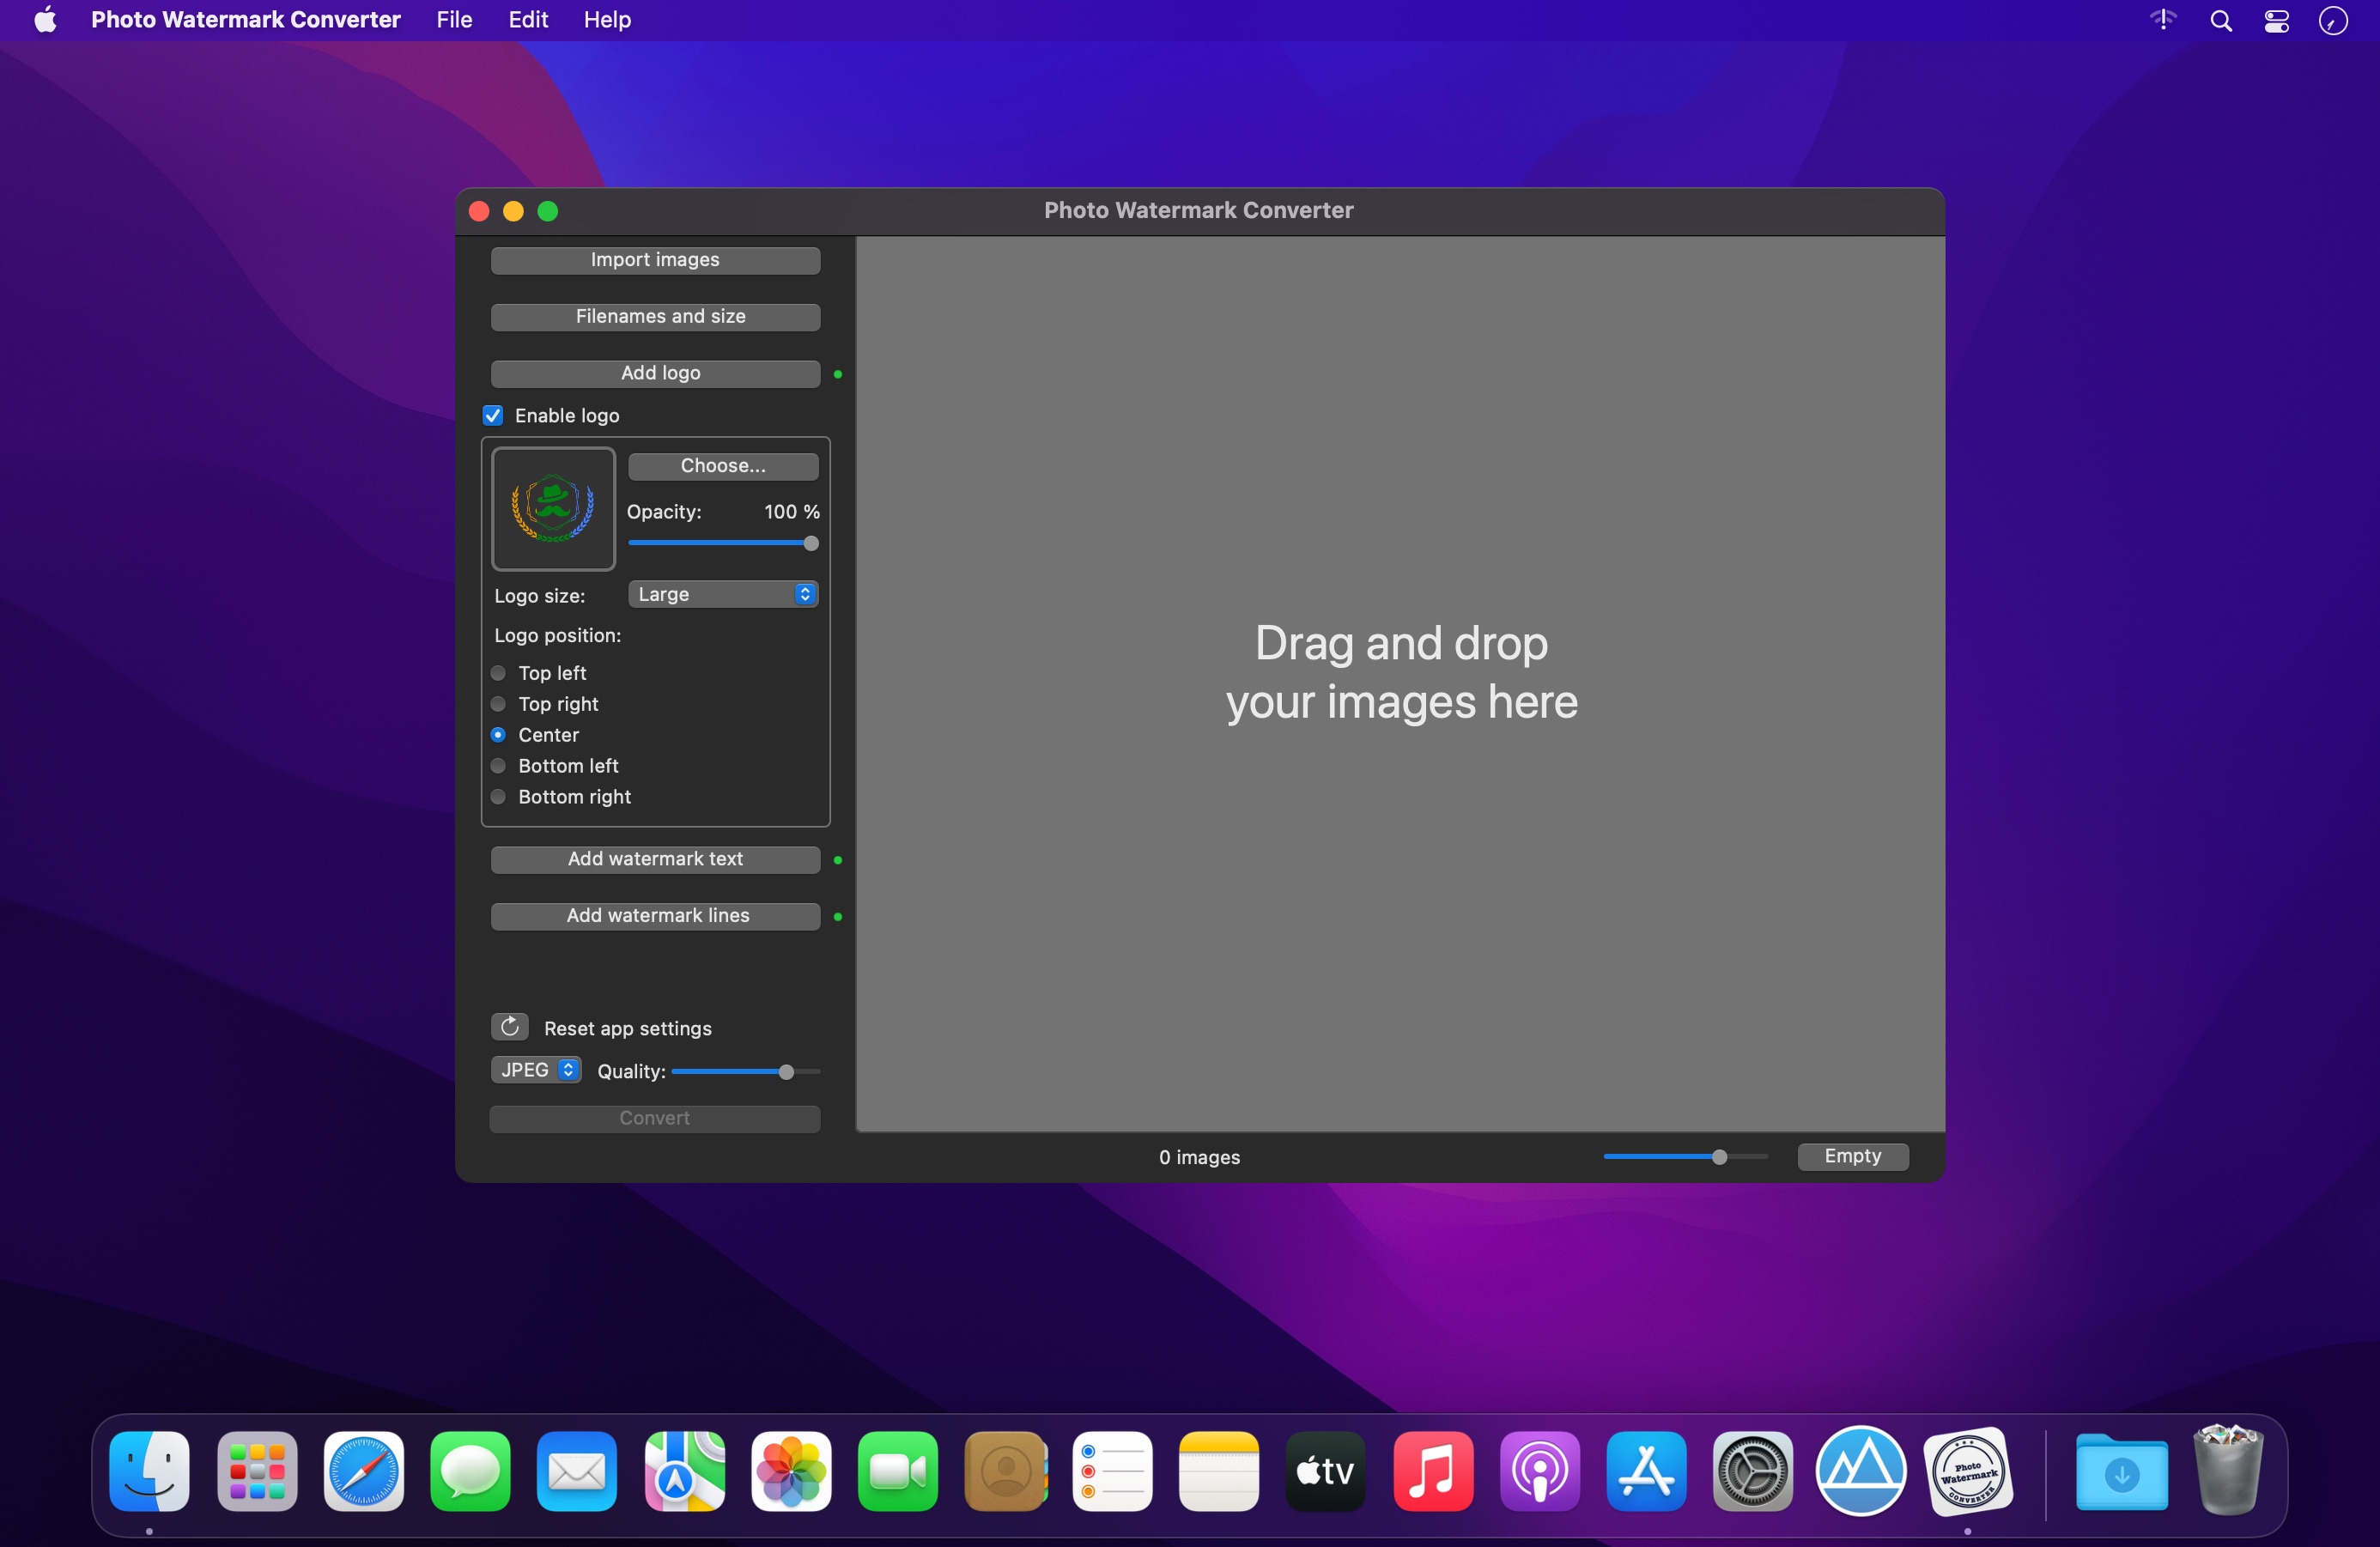Open the Logo size dropdown
The width and height of the screenshot is (2380, 1547).
722,594
